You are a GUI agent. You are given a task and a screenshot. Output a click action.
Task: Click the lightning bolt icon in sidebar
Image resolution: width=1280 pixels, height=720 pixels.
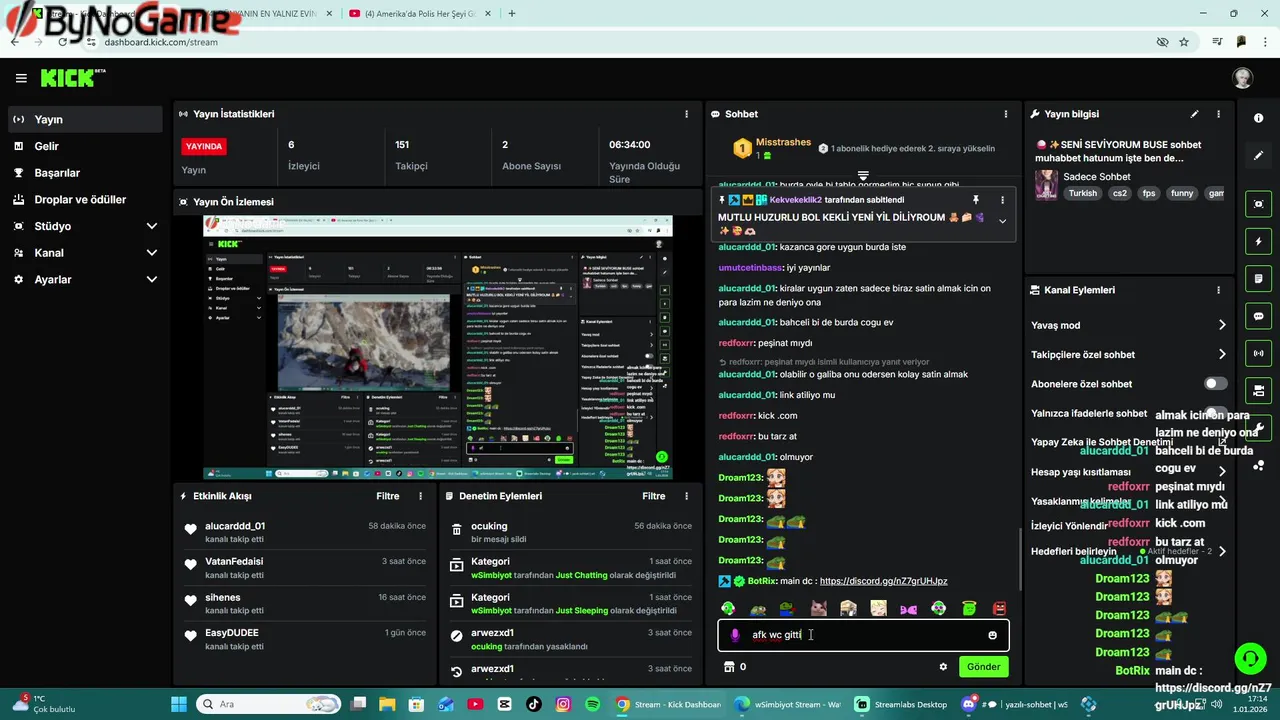[x=1258, y=241]
